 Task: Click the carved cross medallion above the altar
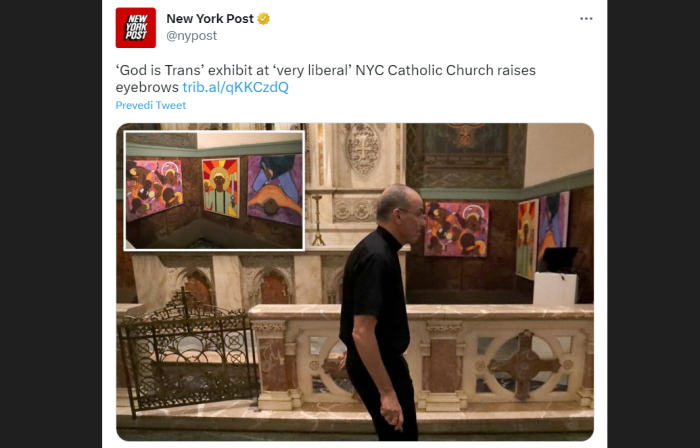(x=363, y=149)
